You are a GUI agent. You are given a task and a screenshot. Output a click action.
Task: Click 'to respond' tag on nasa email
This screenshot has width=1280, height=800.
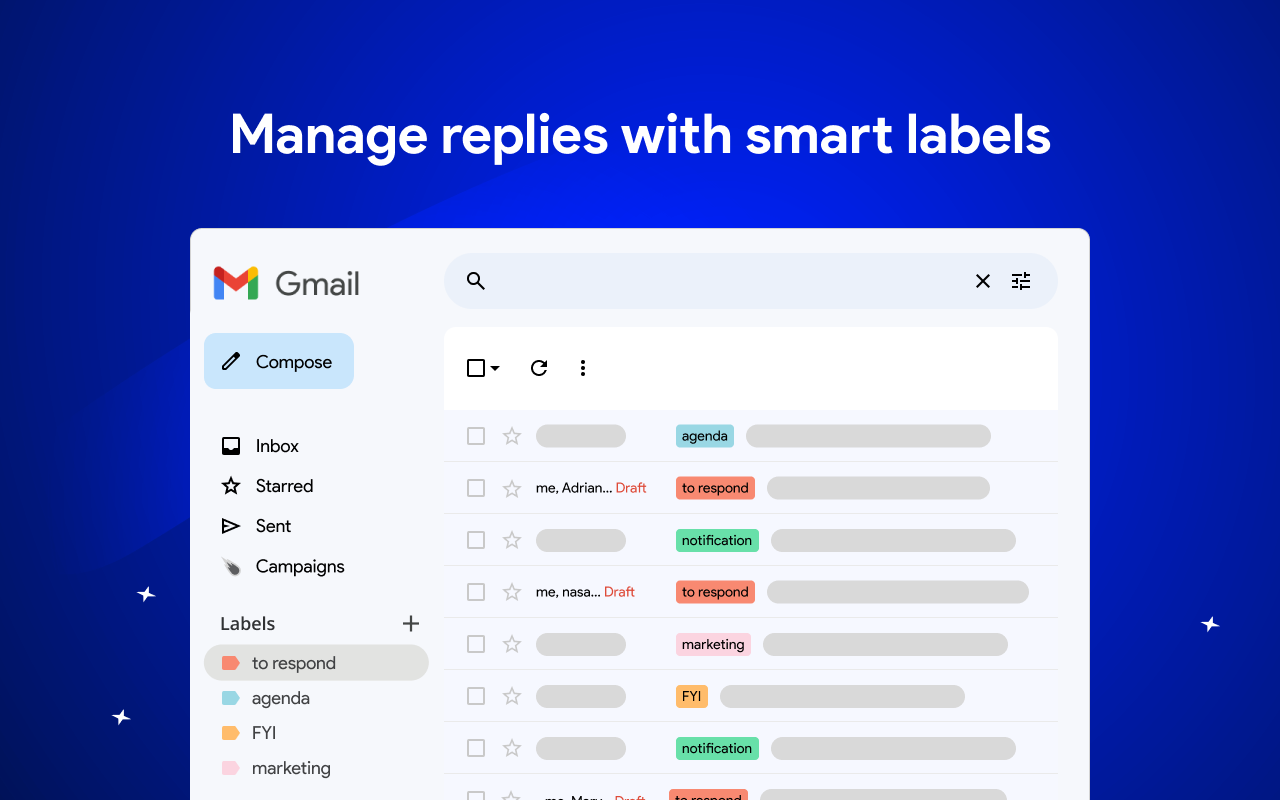pyautogui.click(x=715, y=592)
